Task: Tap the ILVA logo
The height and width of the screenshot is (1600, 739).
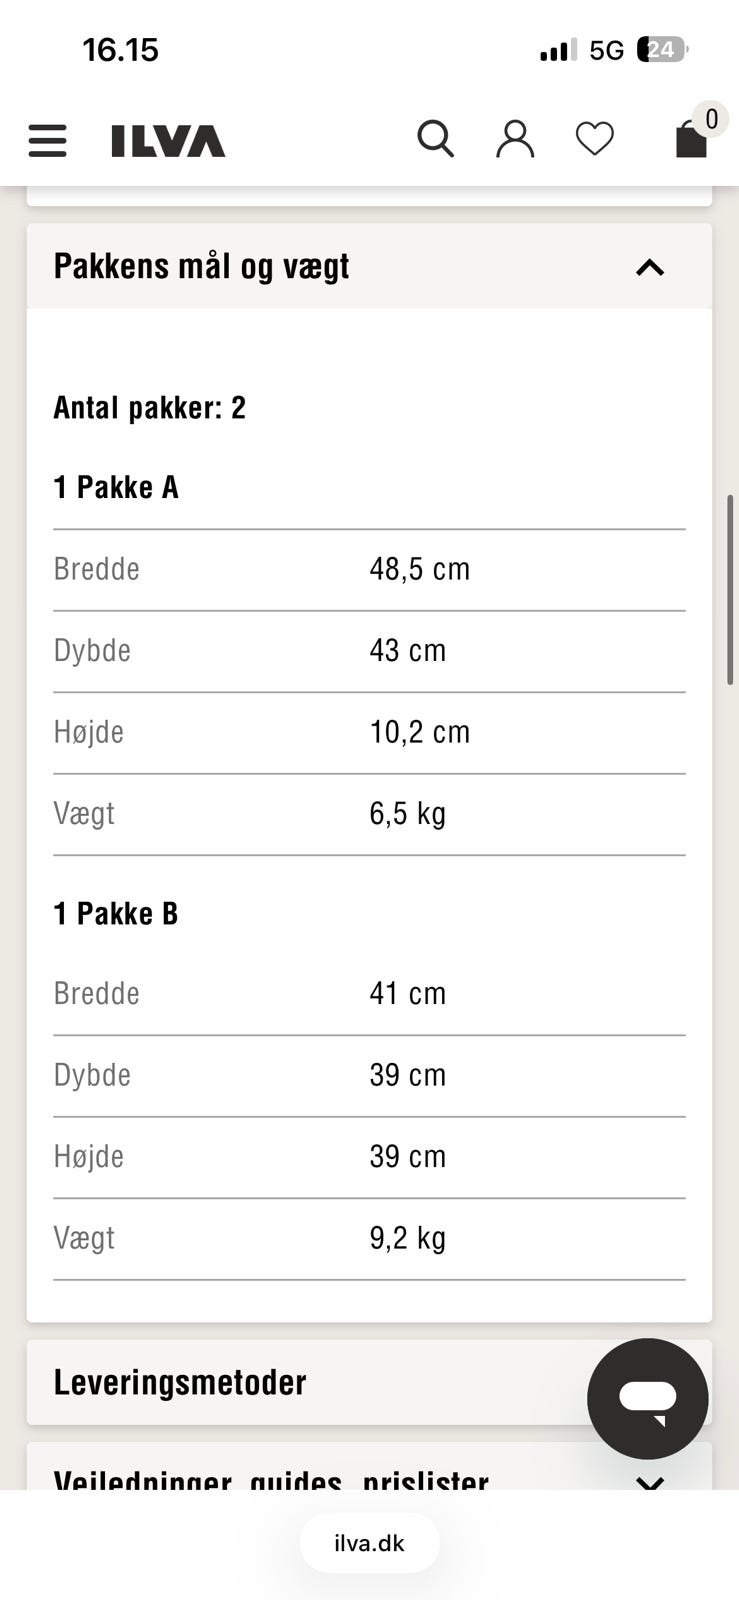Action: coord(168,141)
